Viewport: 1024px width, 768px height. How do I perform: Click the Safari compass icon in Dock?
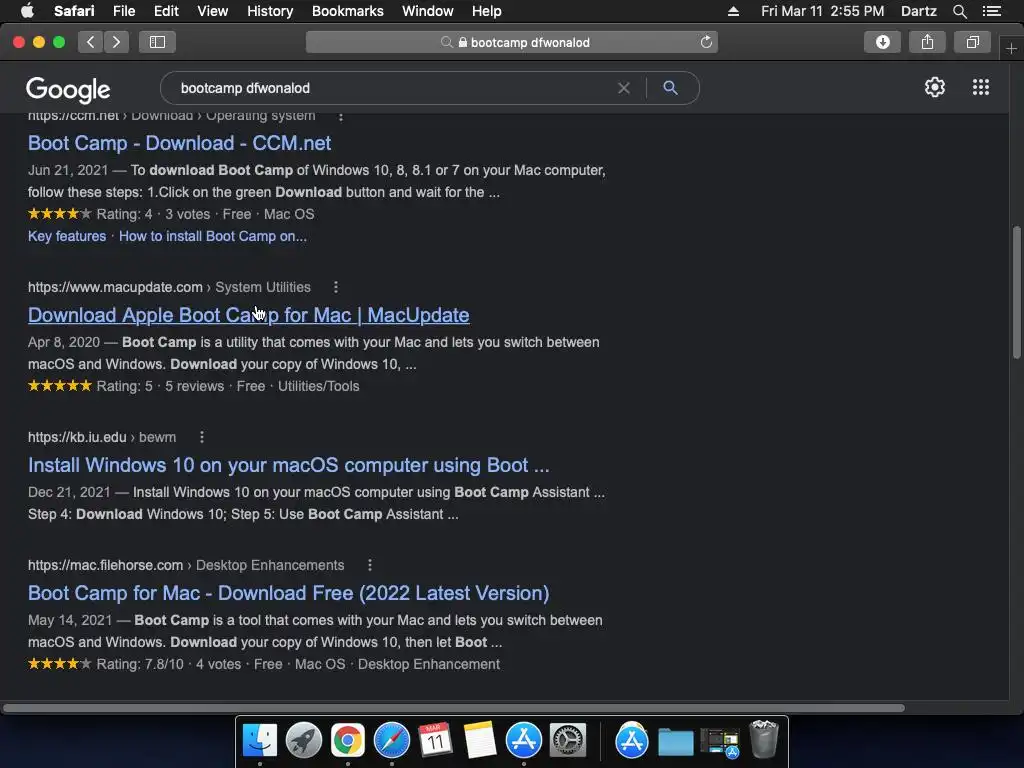[x=392, y=741]
